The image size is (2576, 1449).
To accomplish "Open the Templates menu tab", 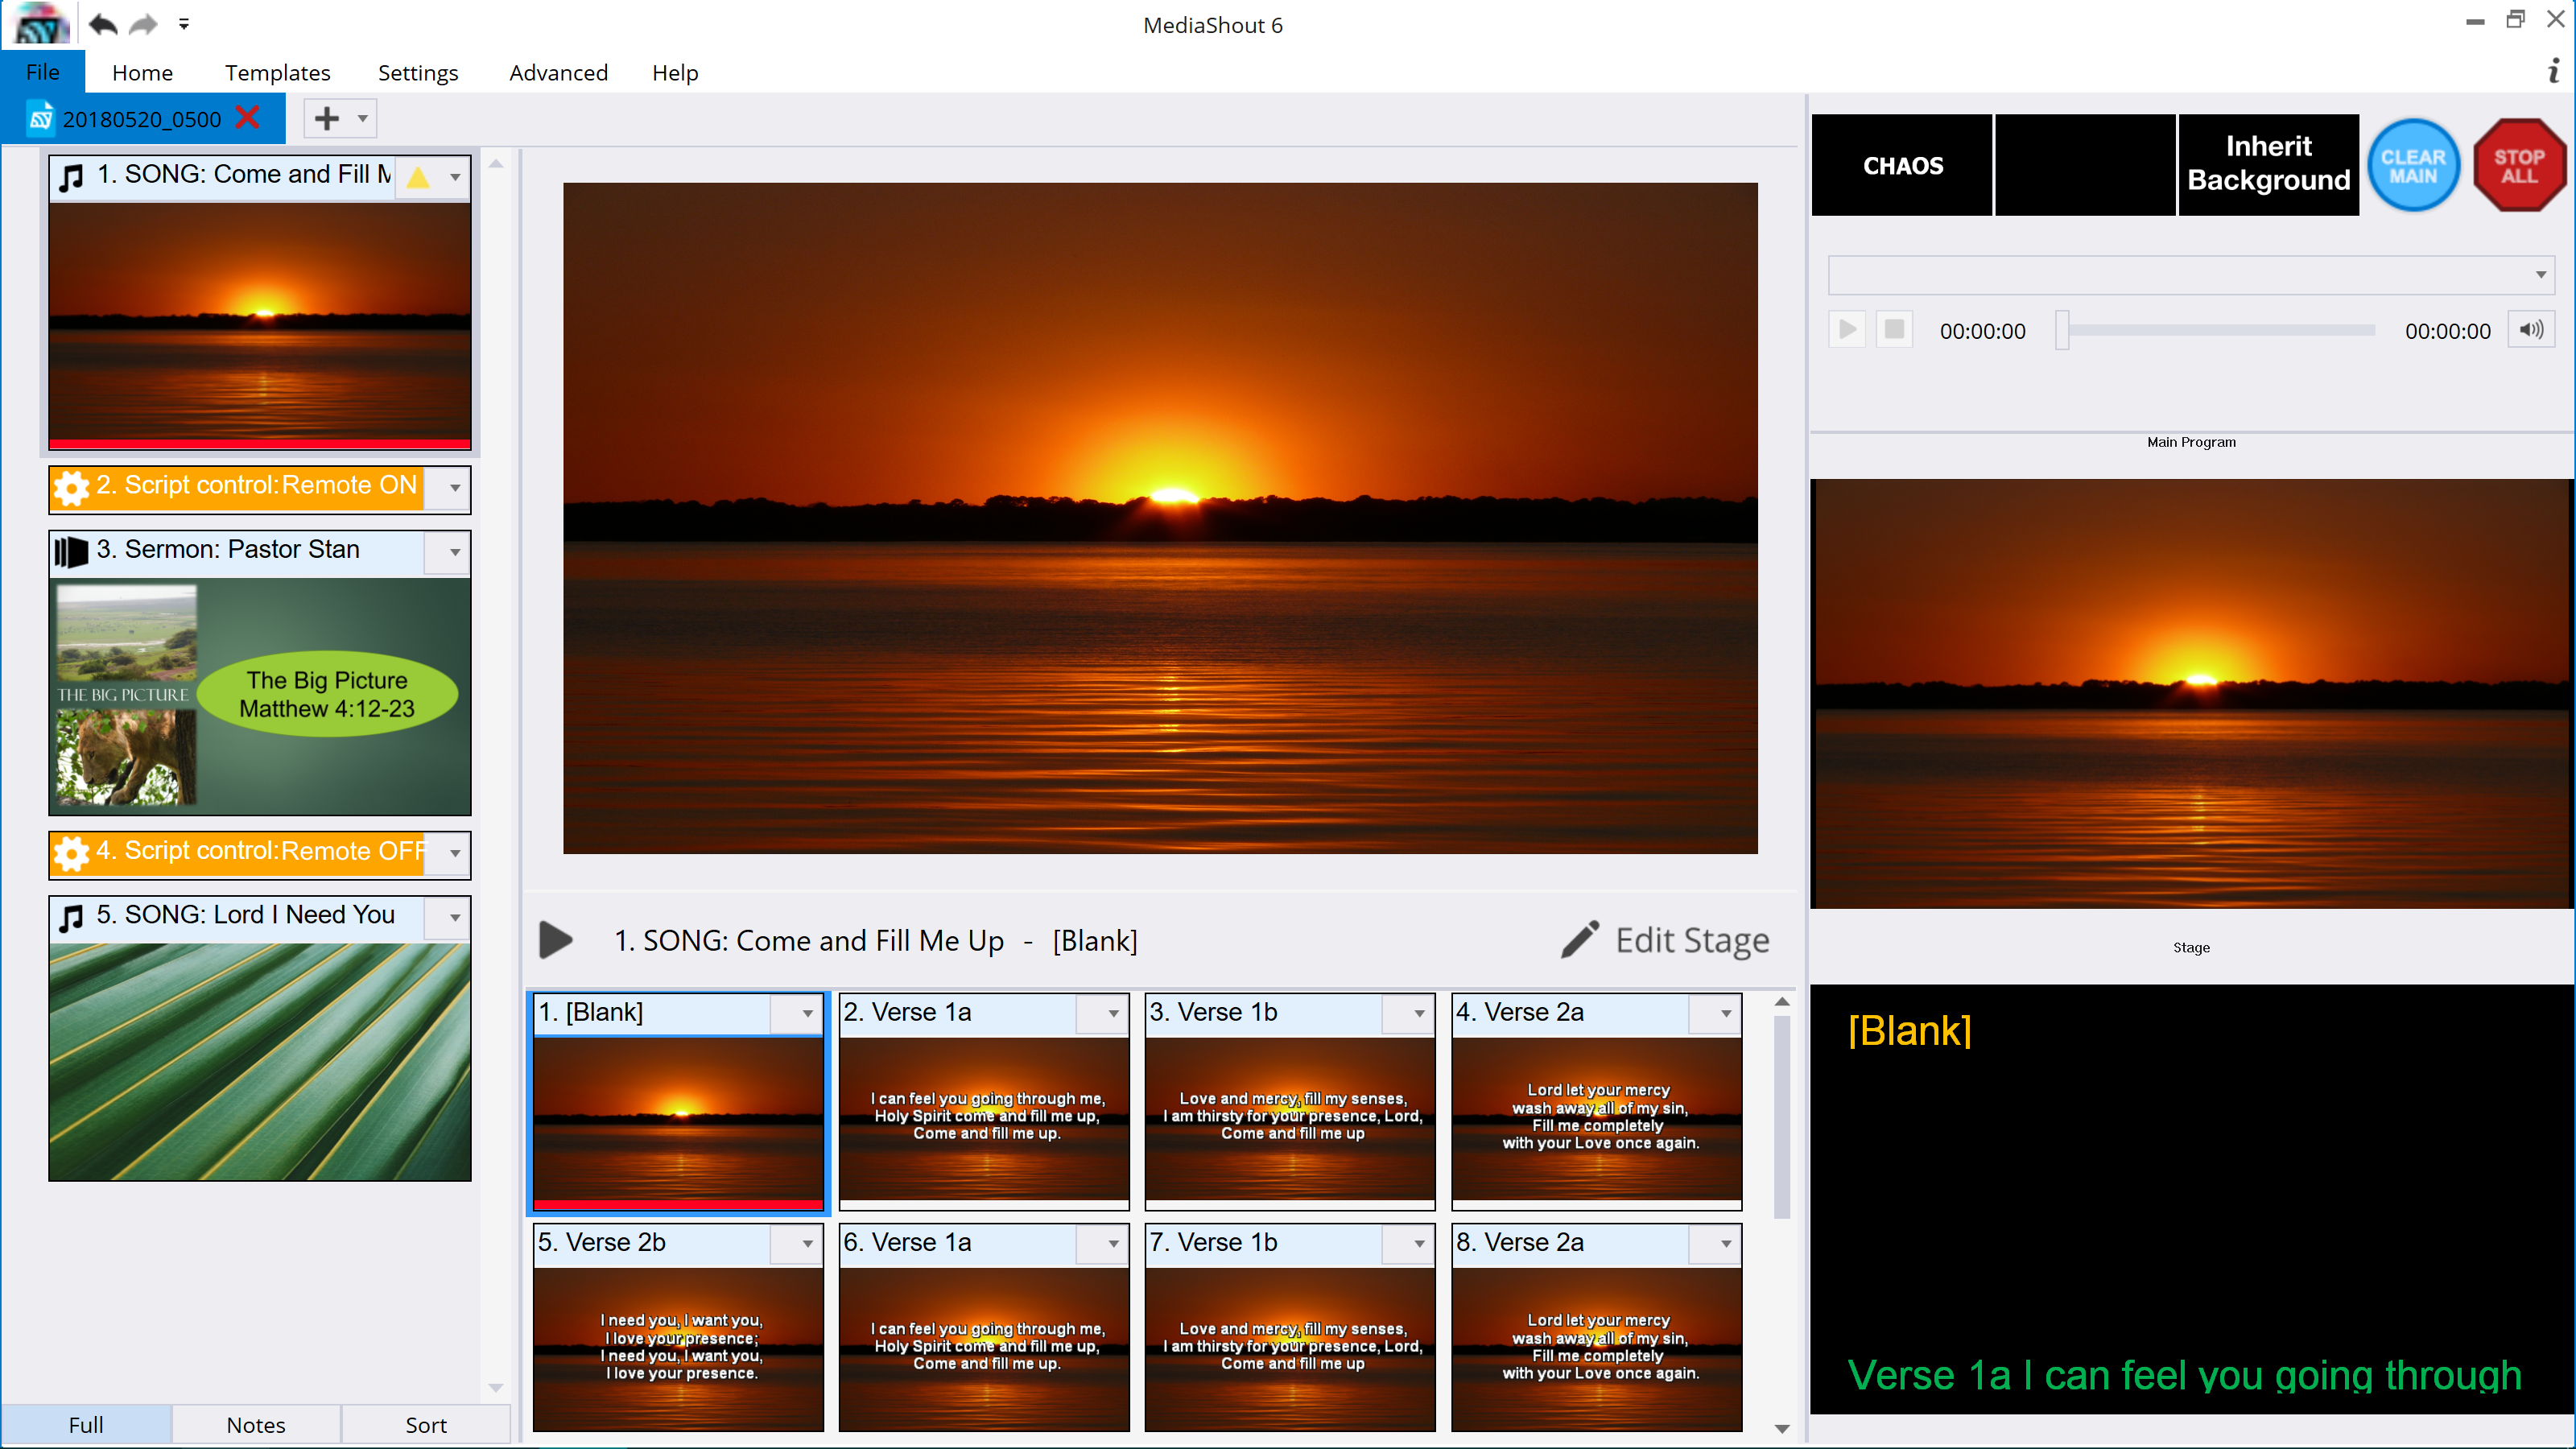I will click(x=277, y=72).
